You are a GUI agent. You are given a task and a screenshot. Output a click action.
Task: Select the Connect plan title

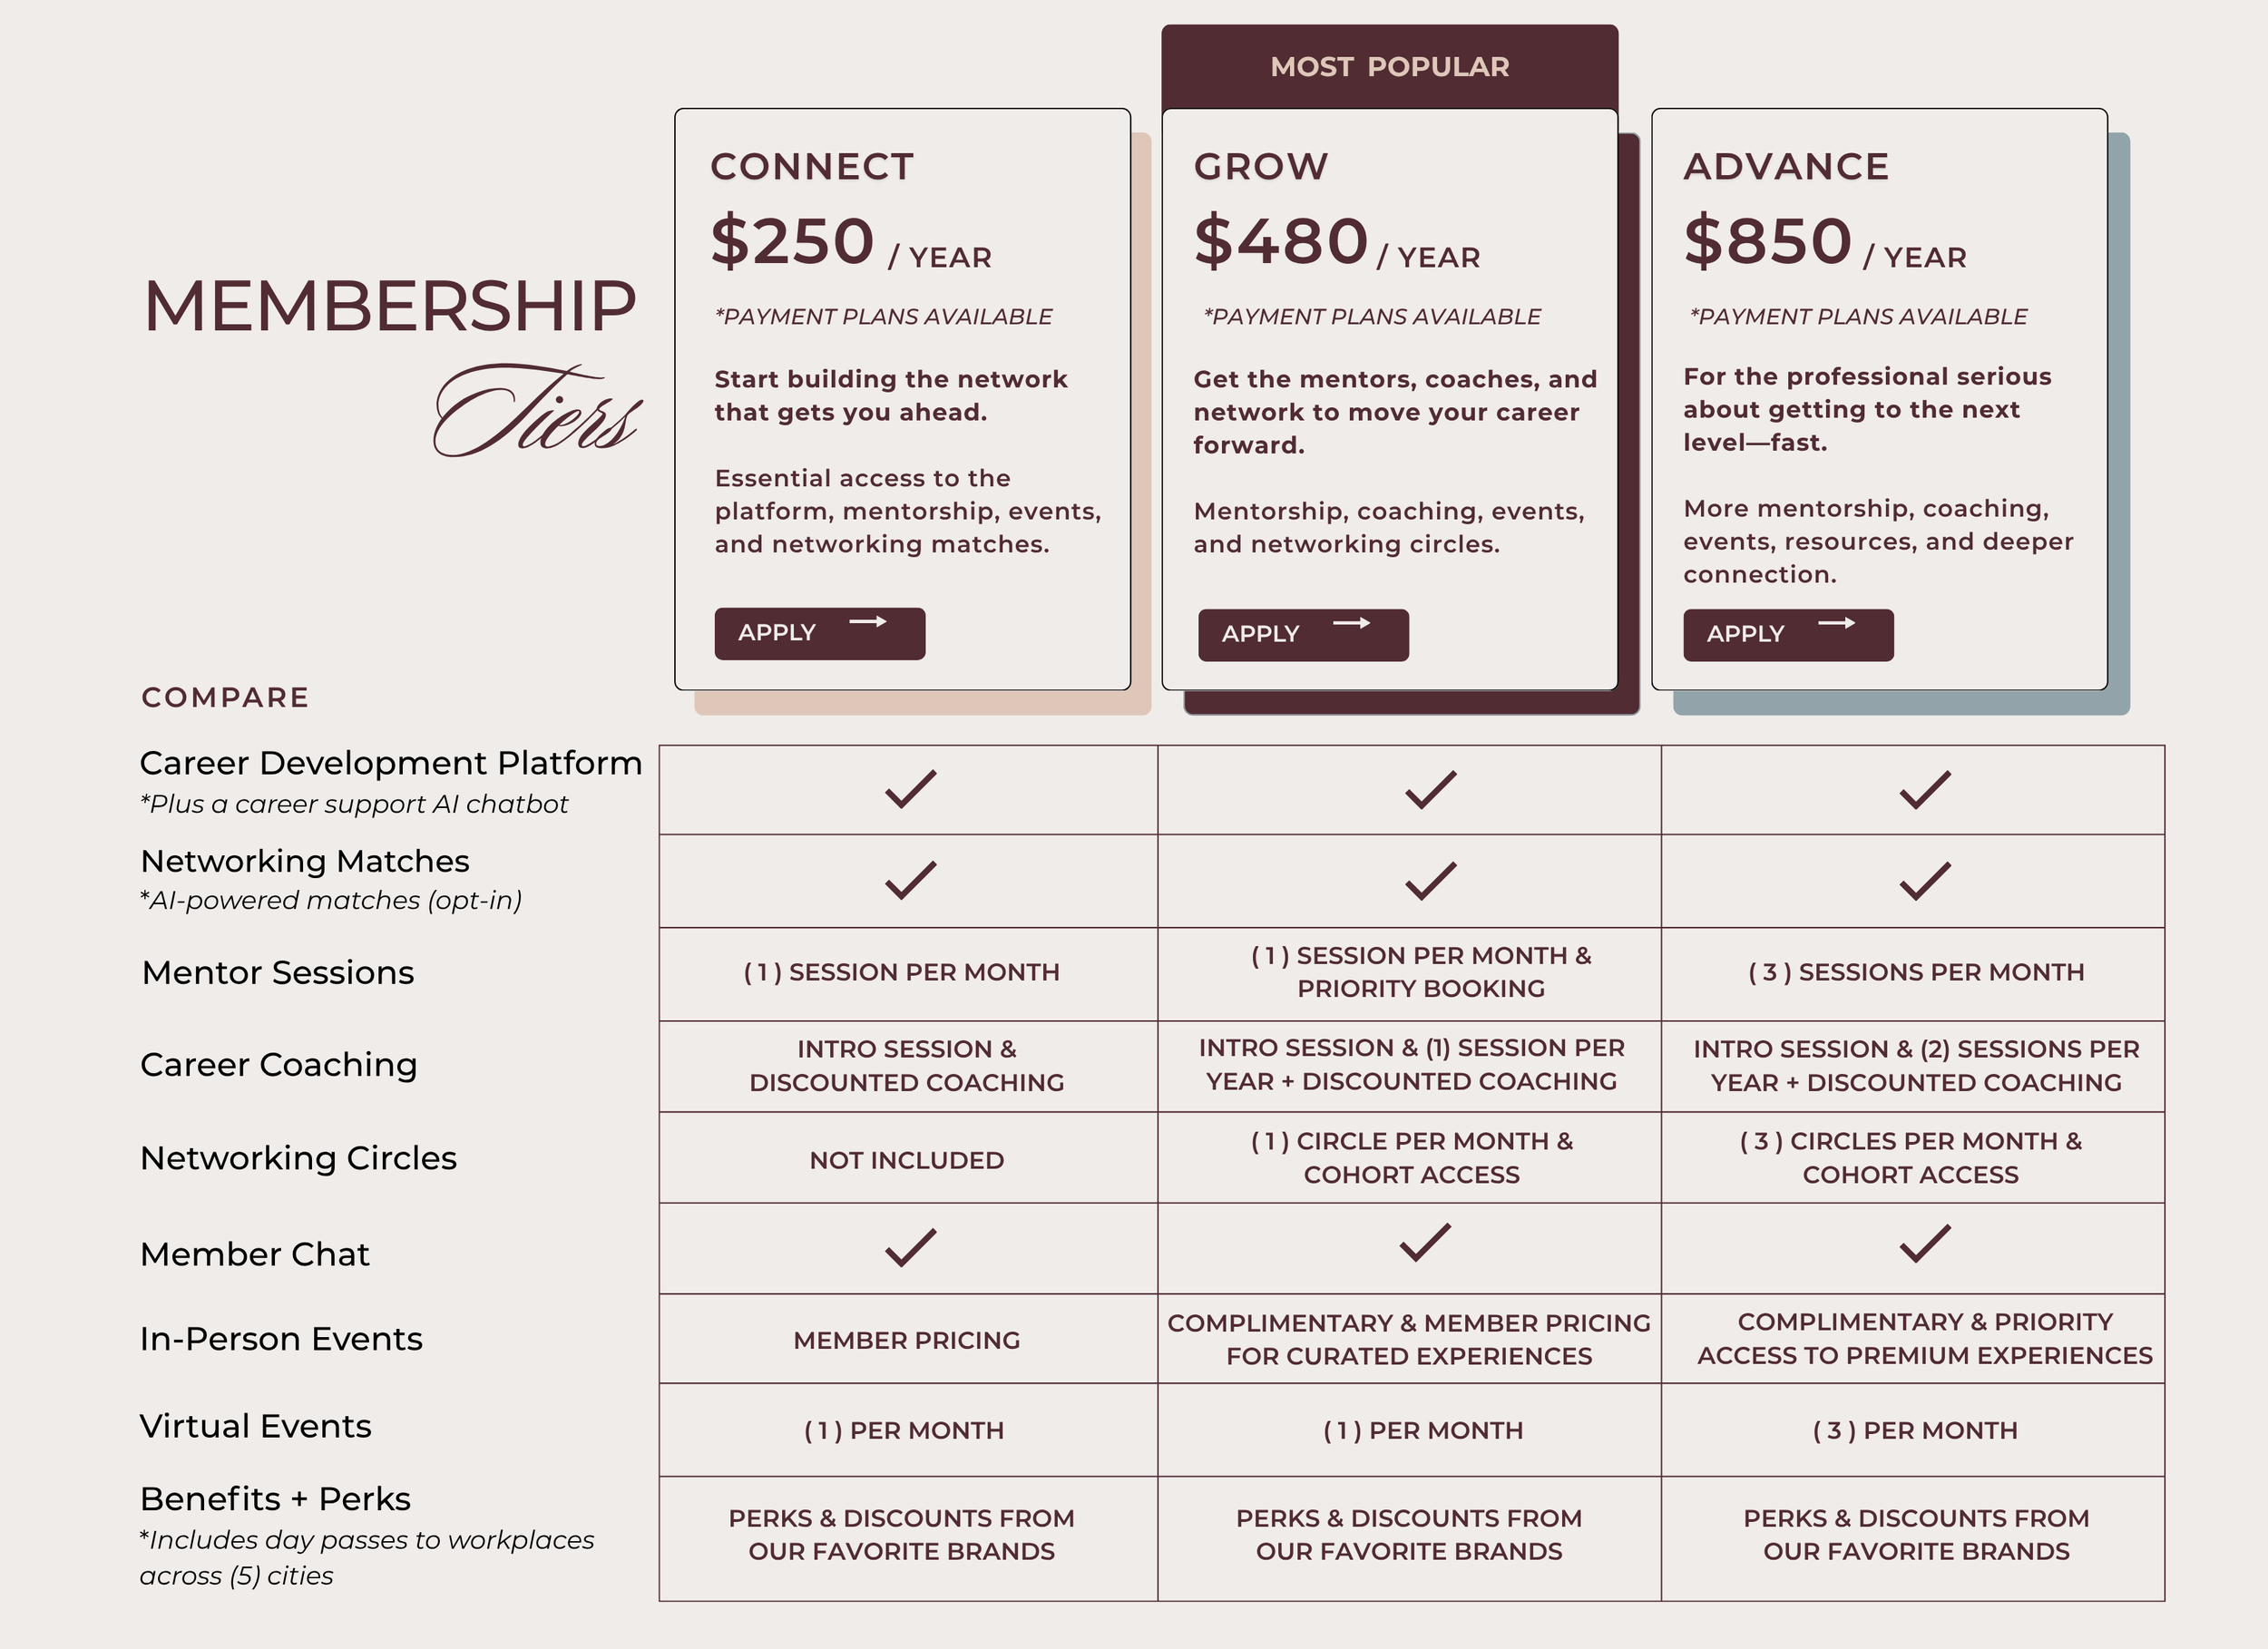click(812, 167)
